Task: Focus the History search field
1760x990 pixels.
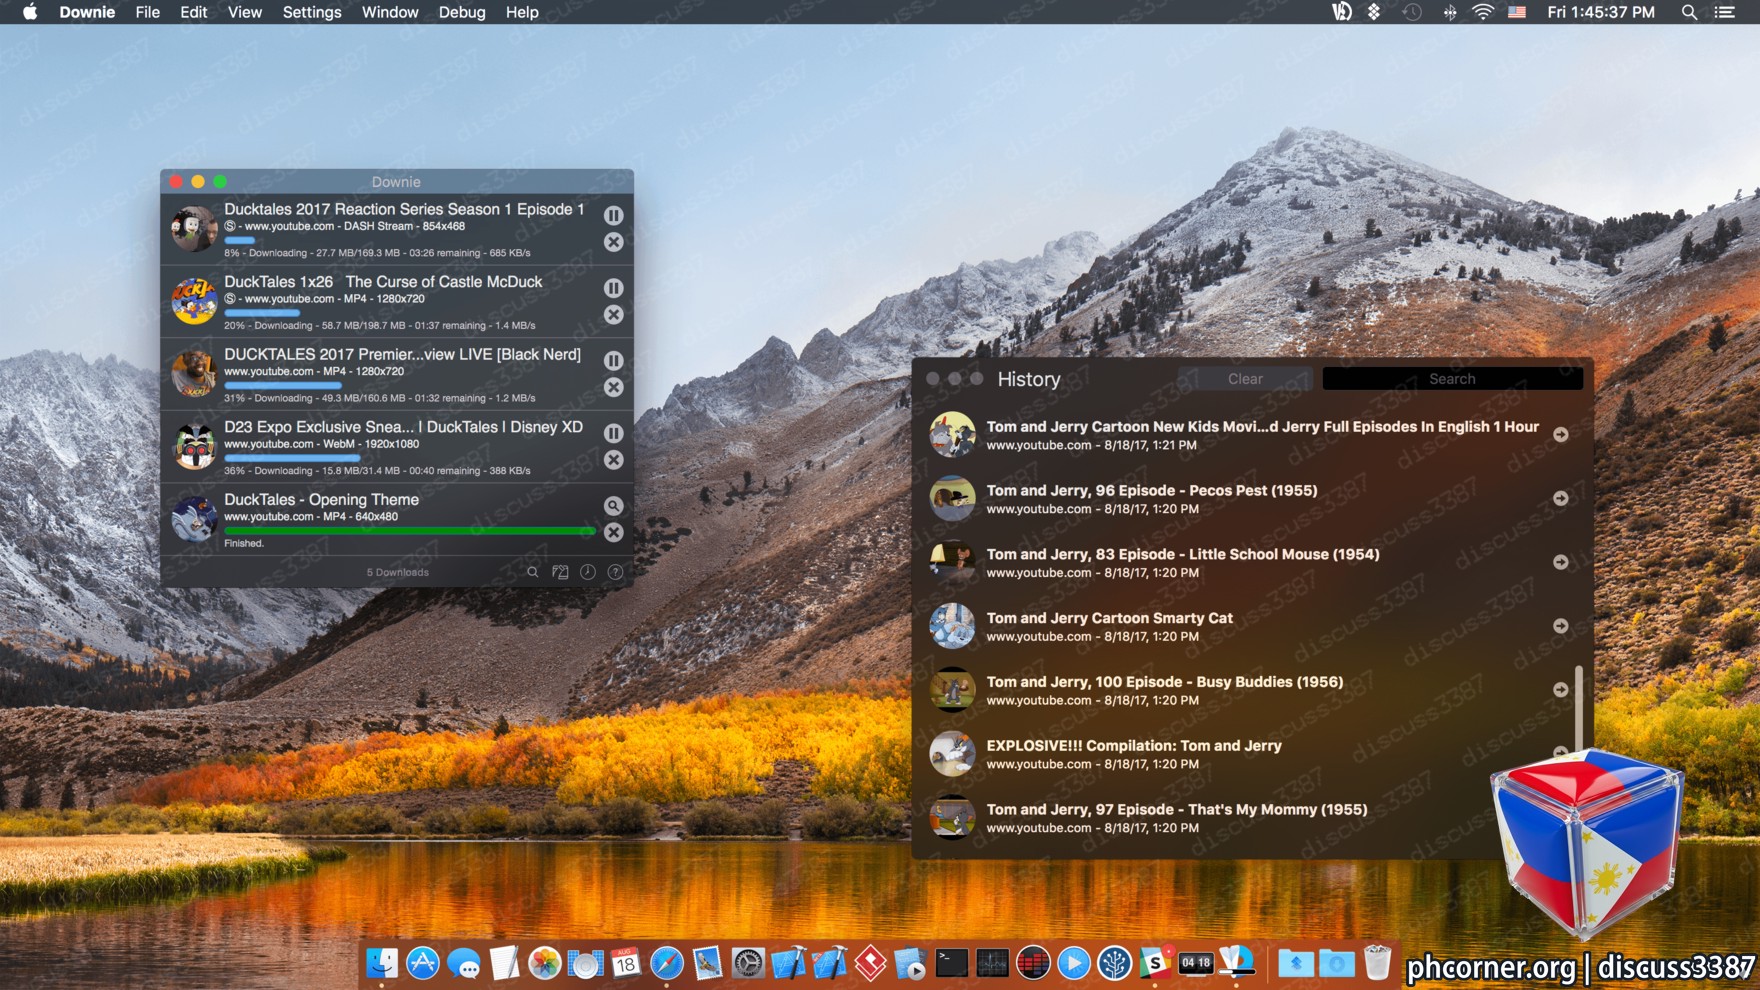Action: click(1452, 379)
